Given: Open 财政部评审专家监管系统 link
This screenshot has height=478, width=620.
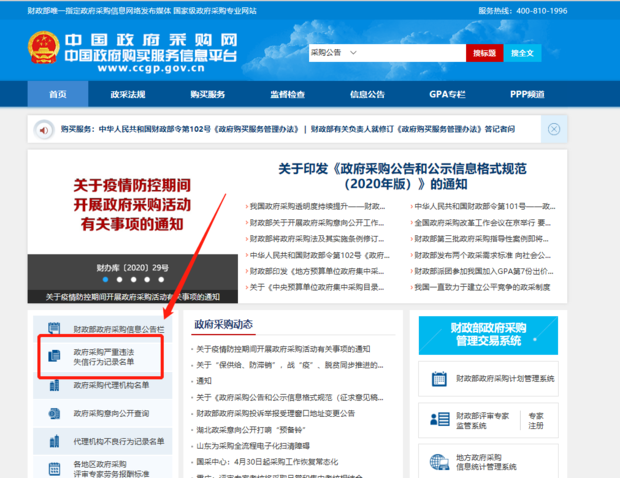Looking at the screenshot, I should (x=482, y=421).
